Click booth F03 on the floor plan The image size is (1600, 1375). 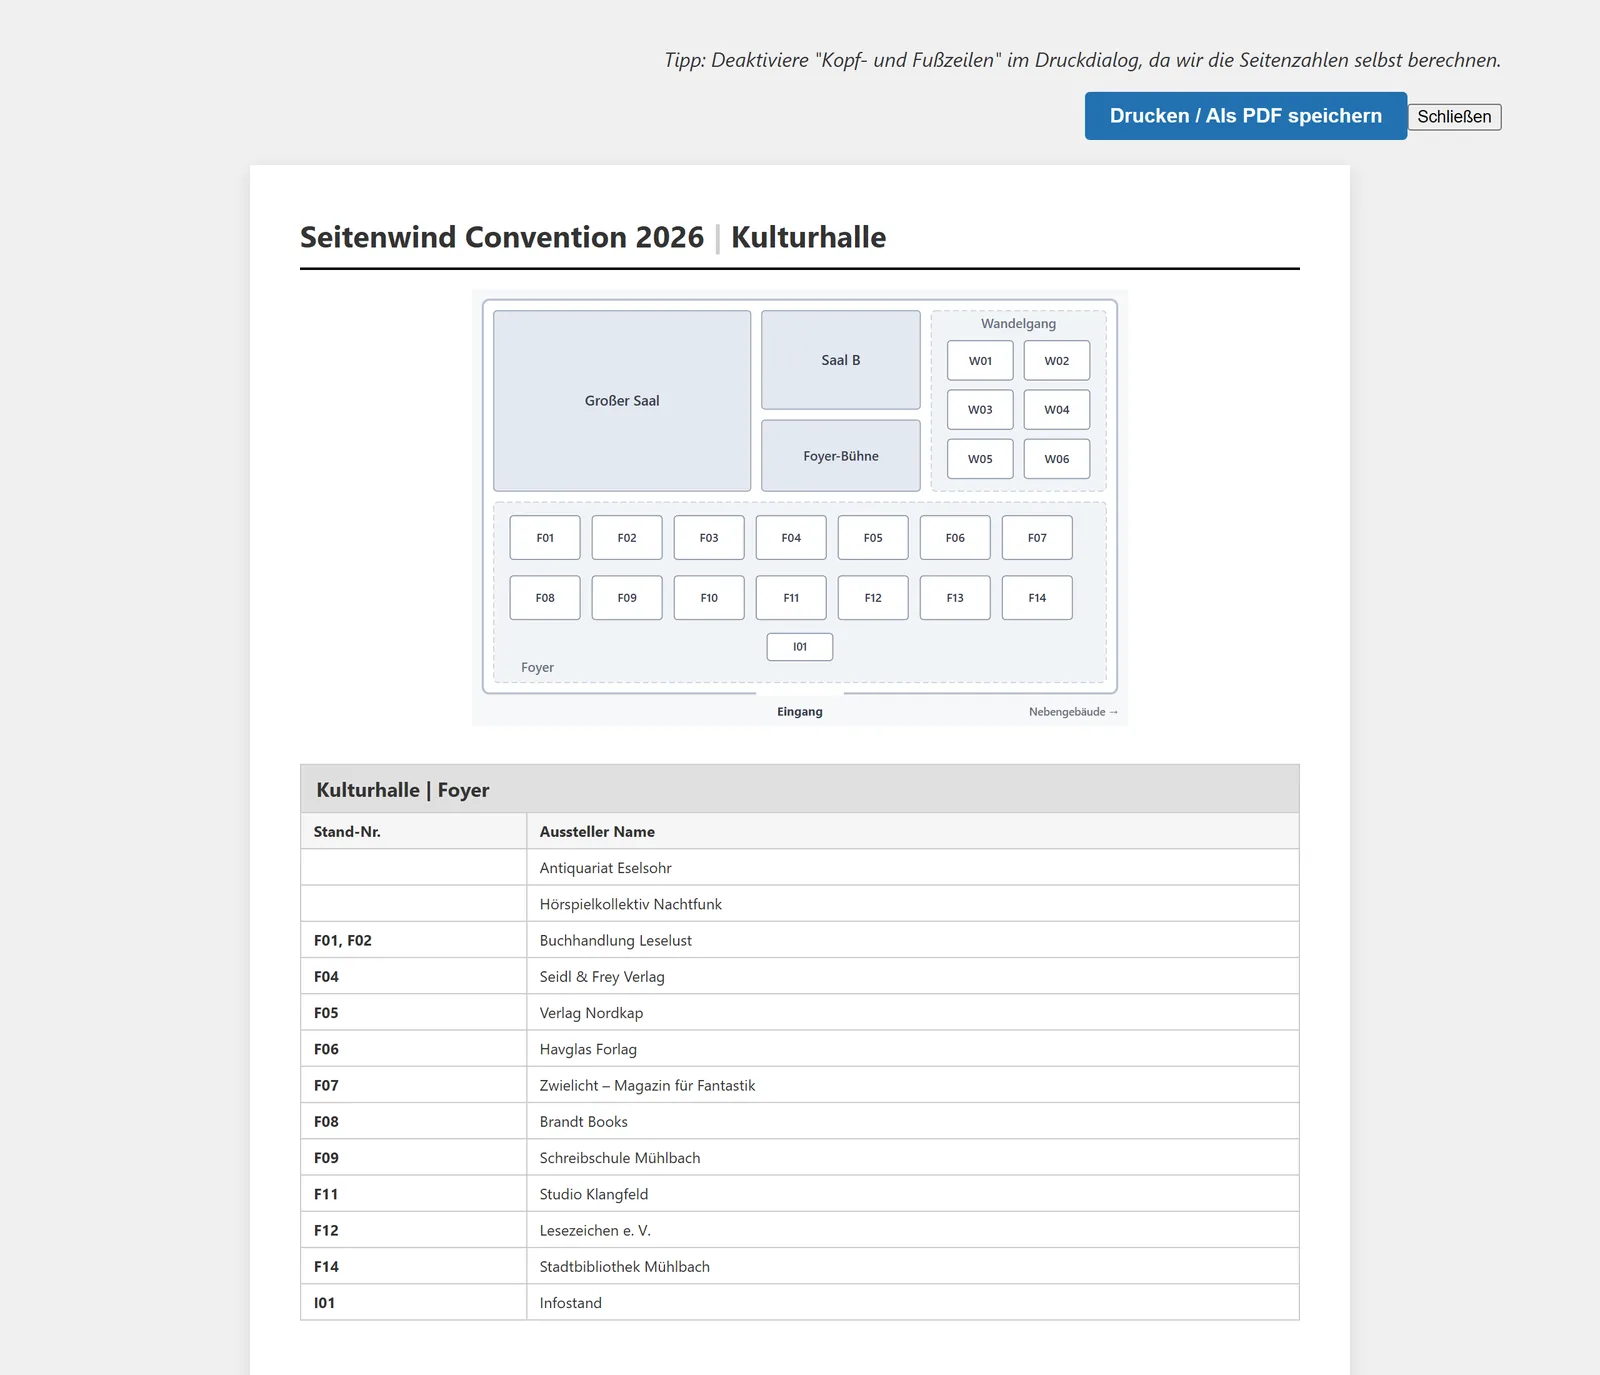click(709, 538)
